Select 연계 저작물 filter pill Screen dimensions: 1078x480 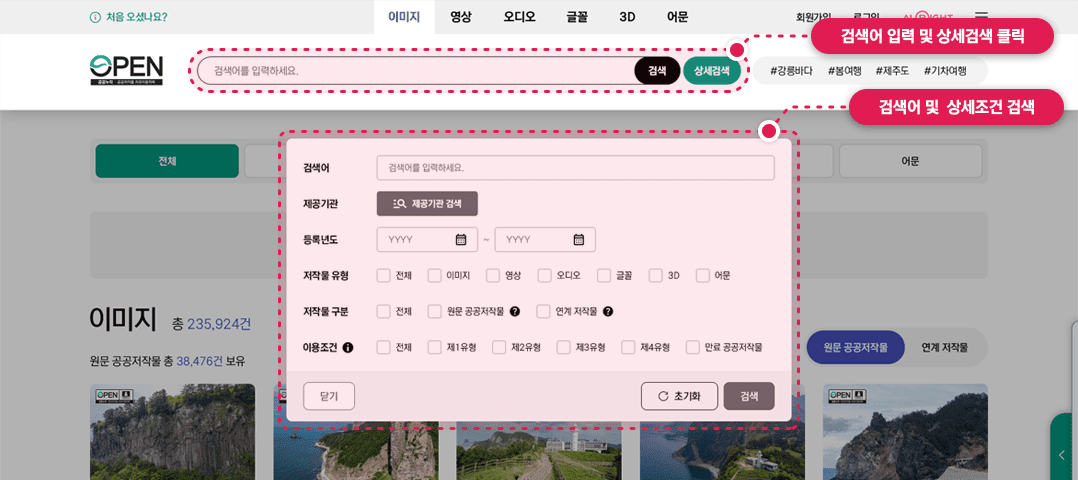pos(945,347)
